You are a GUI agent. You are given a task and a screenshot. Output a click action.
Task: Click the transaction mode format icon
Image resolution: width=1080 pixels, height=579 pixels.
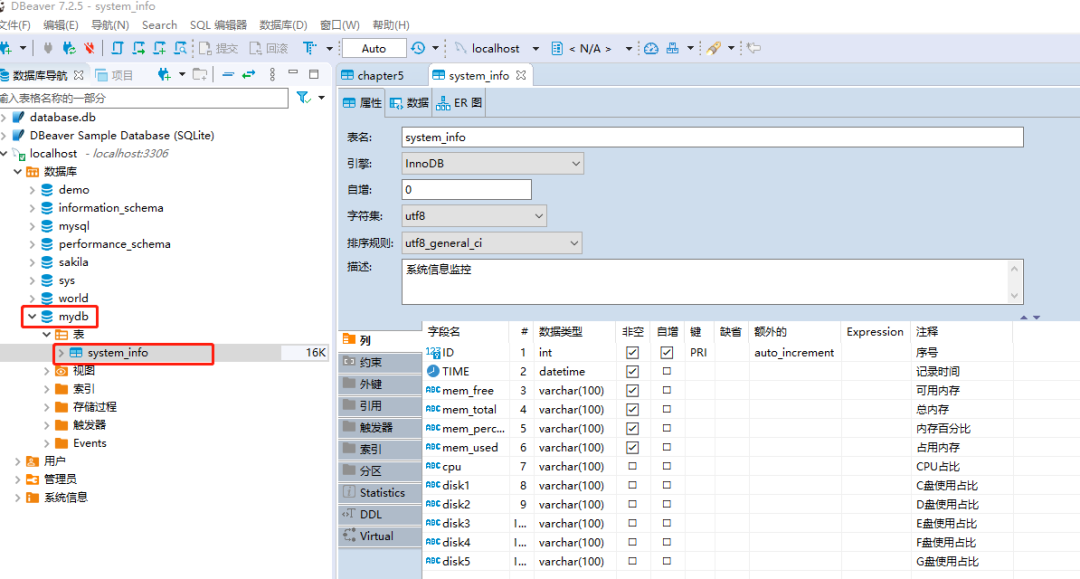pos(310,48)
